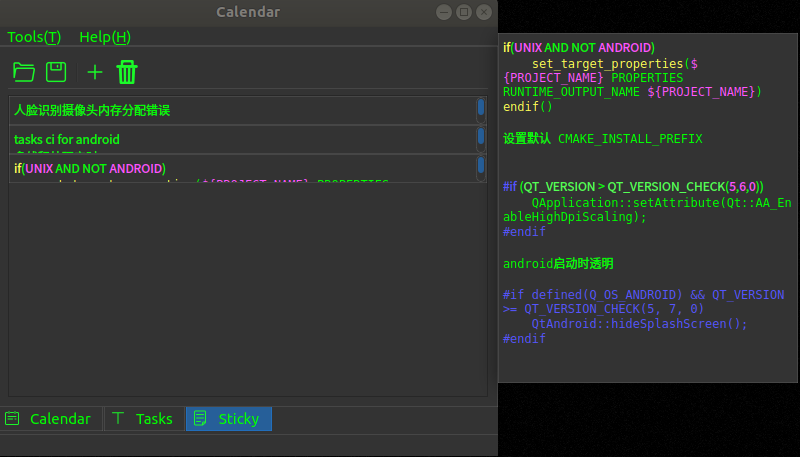Image resolution: width=800 pixels, height=457 pixels.
Task: Open the Help(H) menu
Action: 105,37
